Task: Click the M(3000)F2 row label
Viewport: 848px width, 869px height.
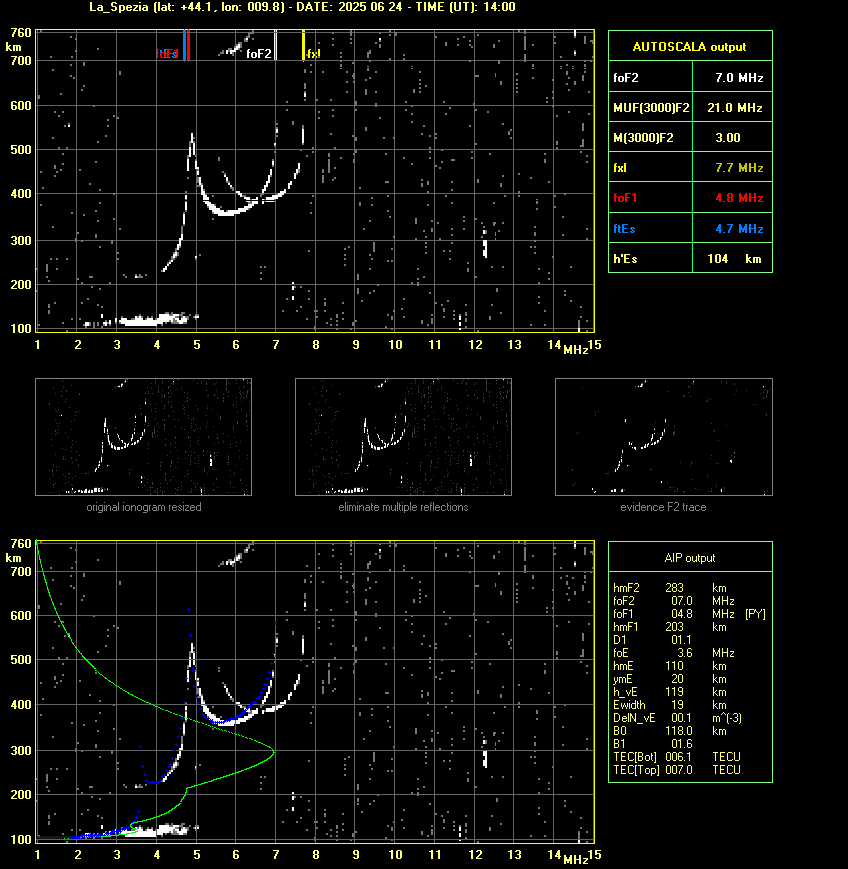Action: coord(643,137)
